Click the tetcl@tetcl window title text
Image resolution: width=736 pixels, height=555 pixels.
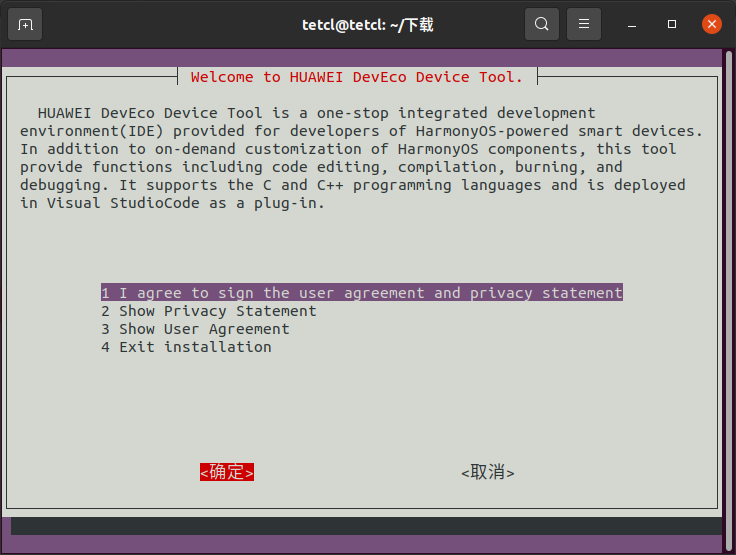pyautogui.click(x=368, y=24)
